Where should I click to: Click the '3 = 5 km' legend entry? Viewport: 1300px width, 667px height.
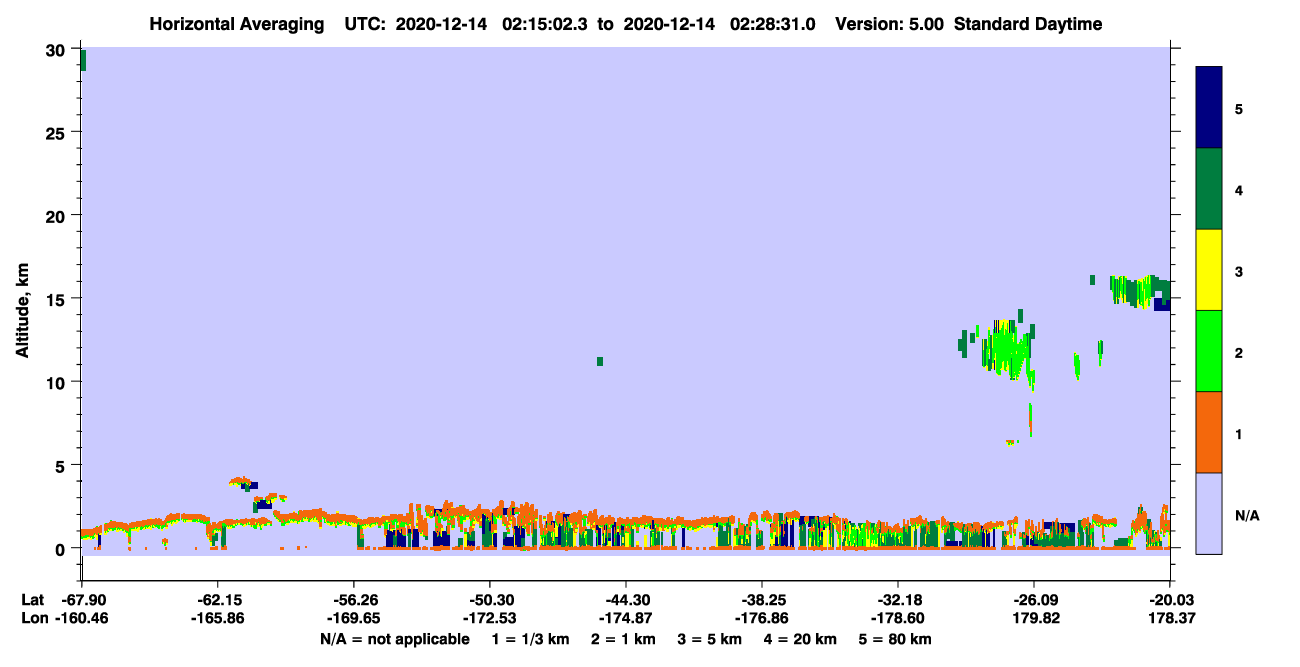[710, 639]
